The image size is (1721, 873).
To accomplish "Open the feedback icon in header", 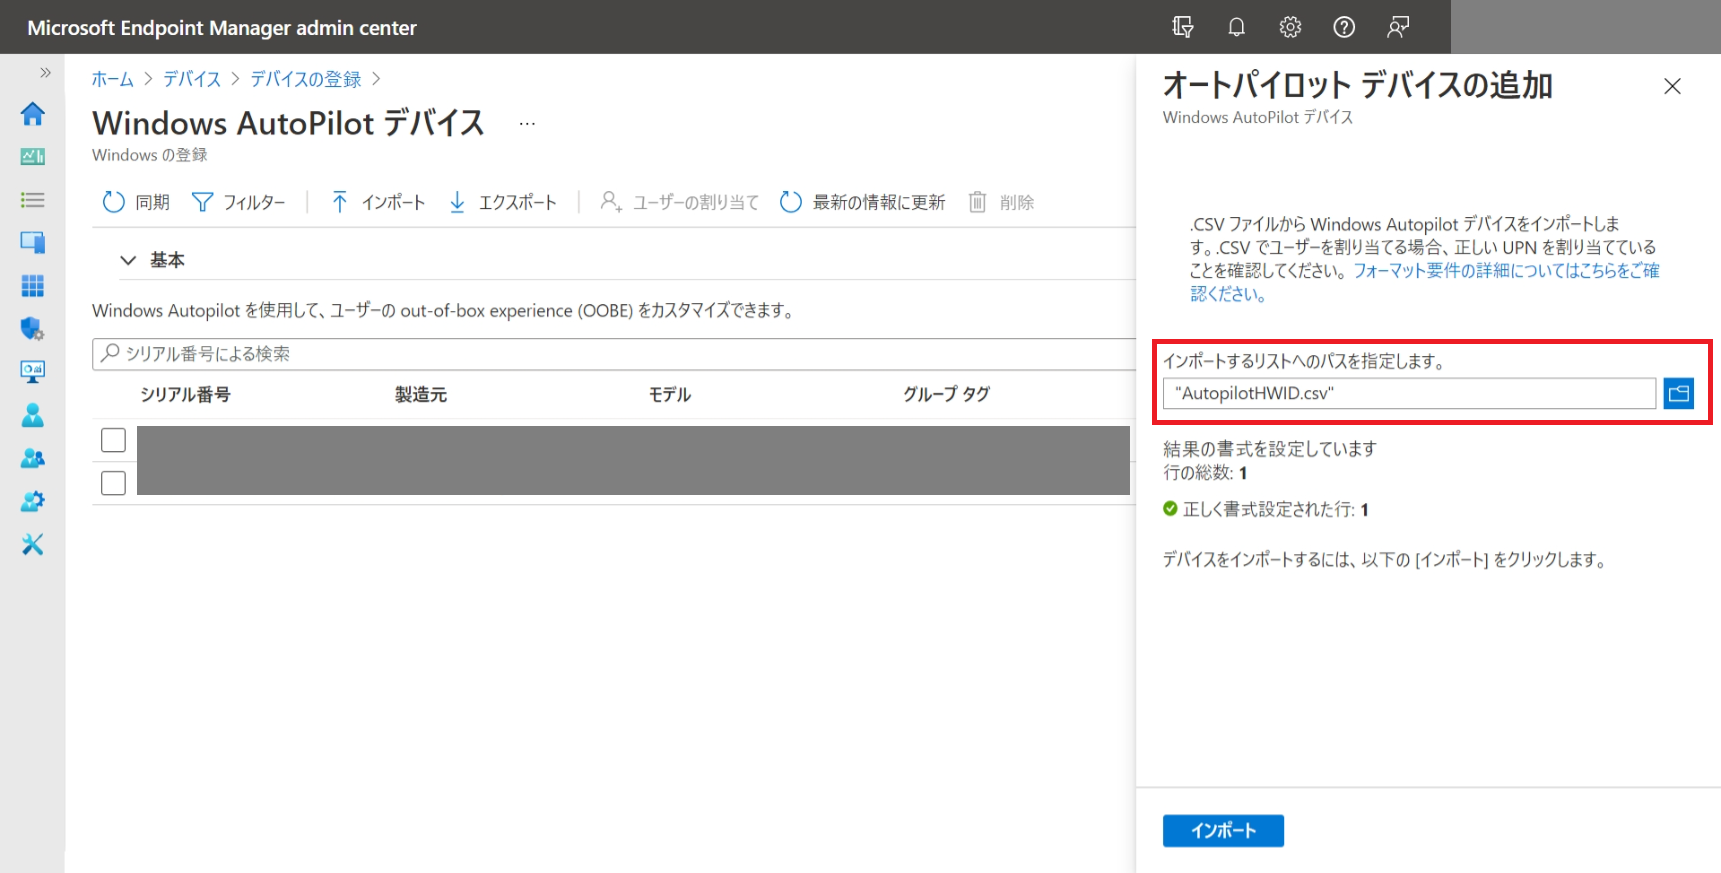I will (x=1398, y=27).
